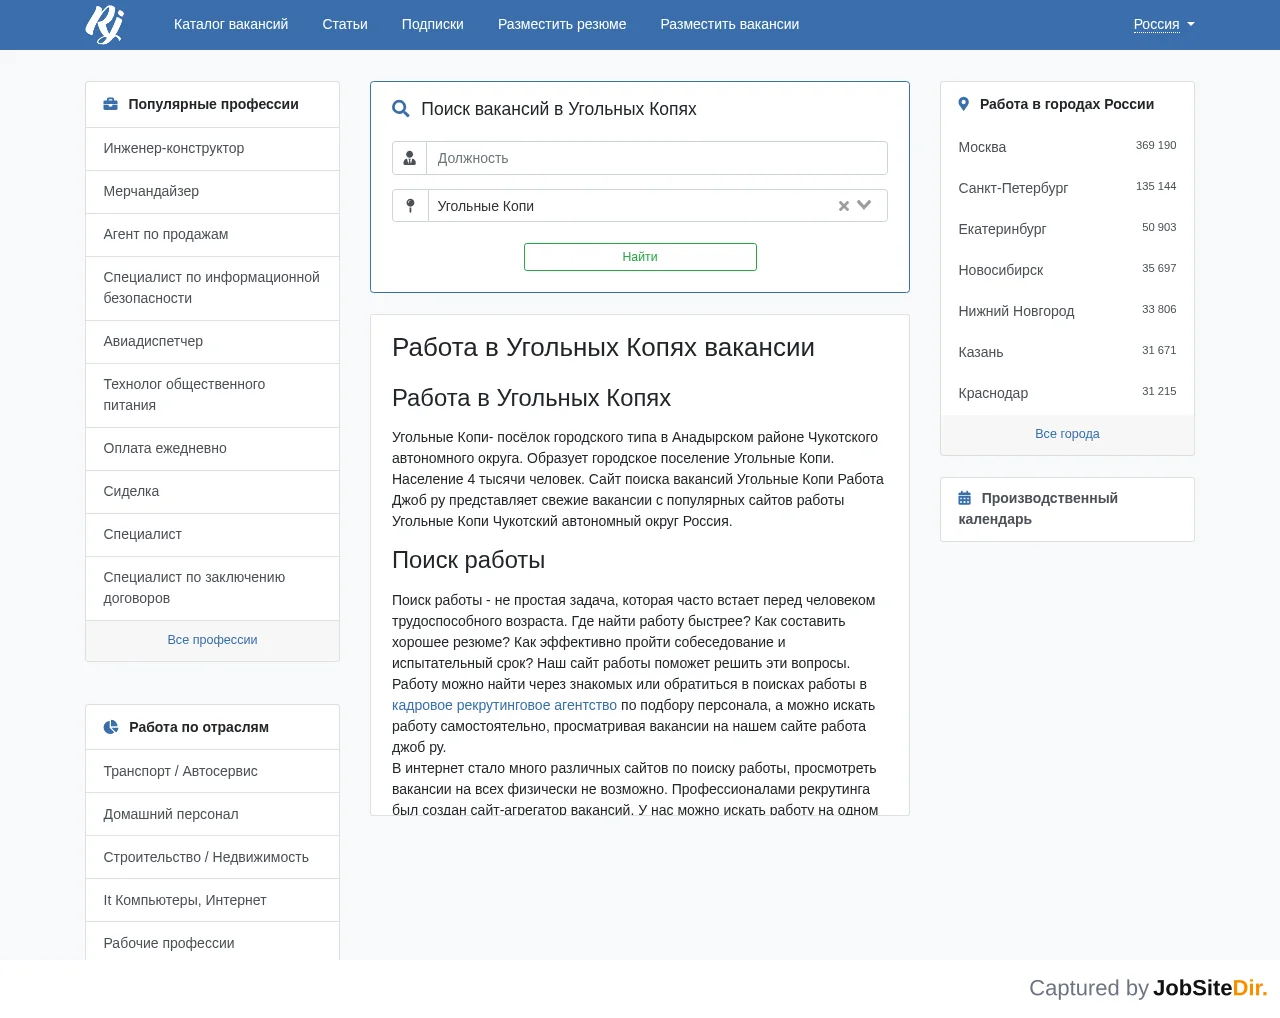Select Мерчандайзер from popular professions

tap(212, 191)
